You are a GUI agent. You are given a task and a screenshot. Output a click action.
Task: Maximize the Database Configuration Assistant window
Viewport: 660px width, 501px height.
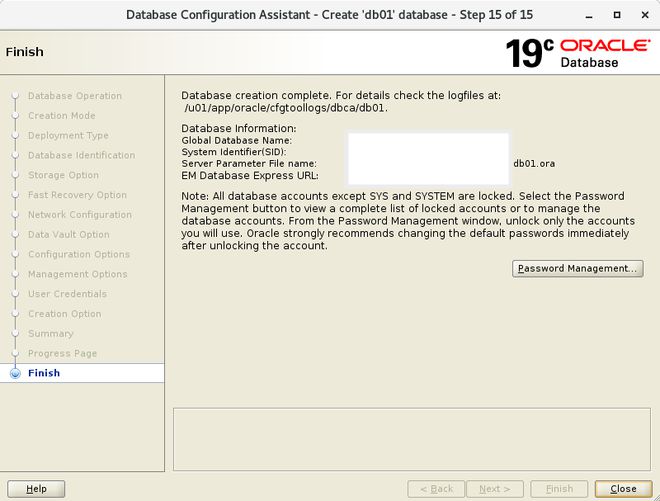[617, 15]
